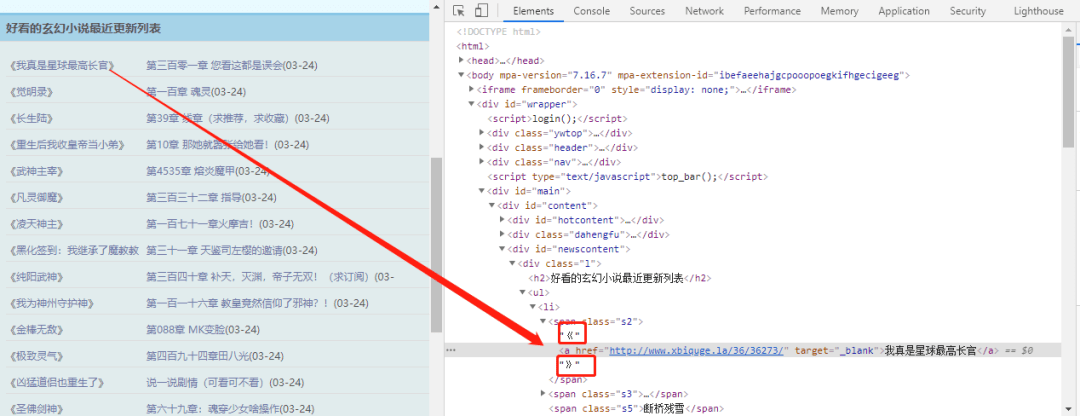
Task: Activate the inspect element picker icon
Action: pos(459,11)
